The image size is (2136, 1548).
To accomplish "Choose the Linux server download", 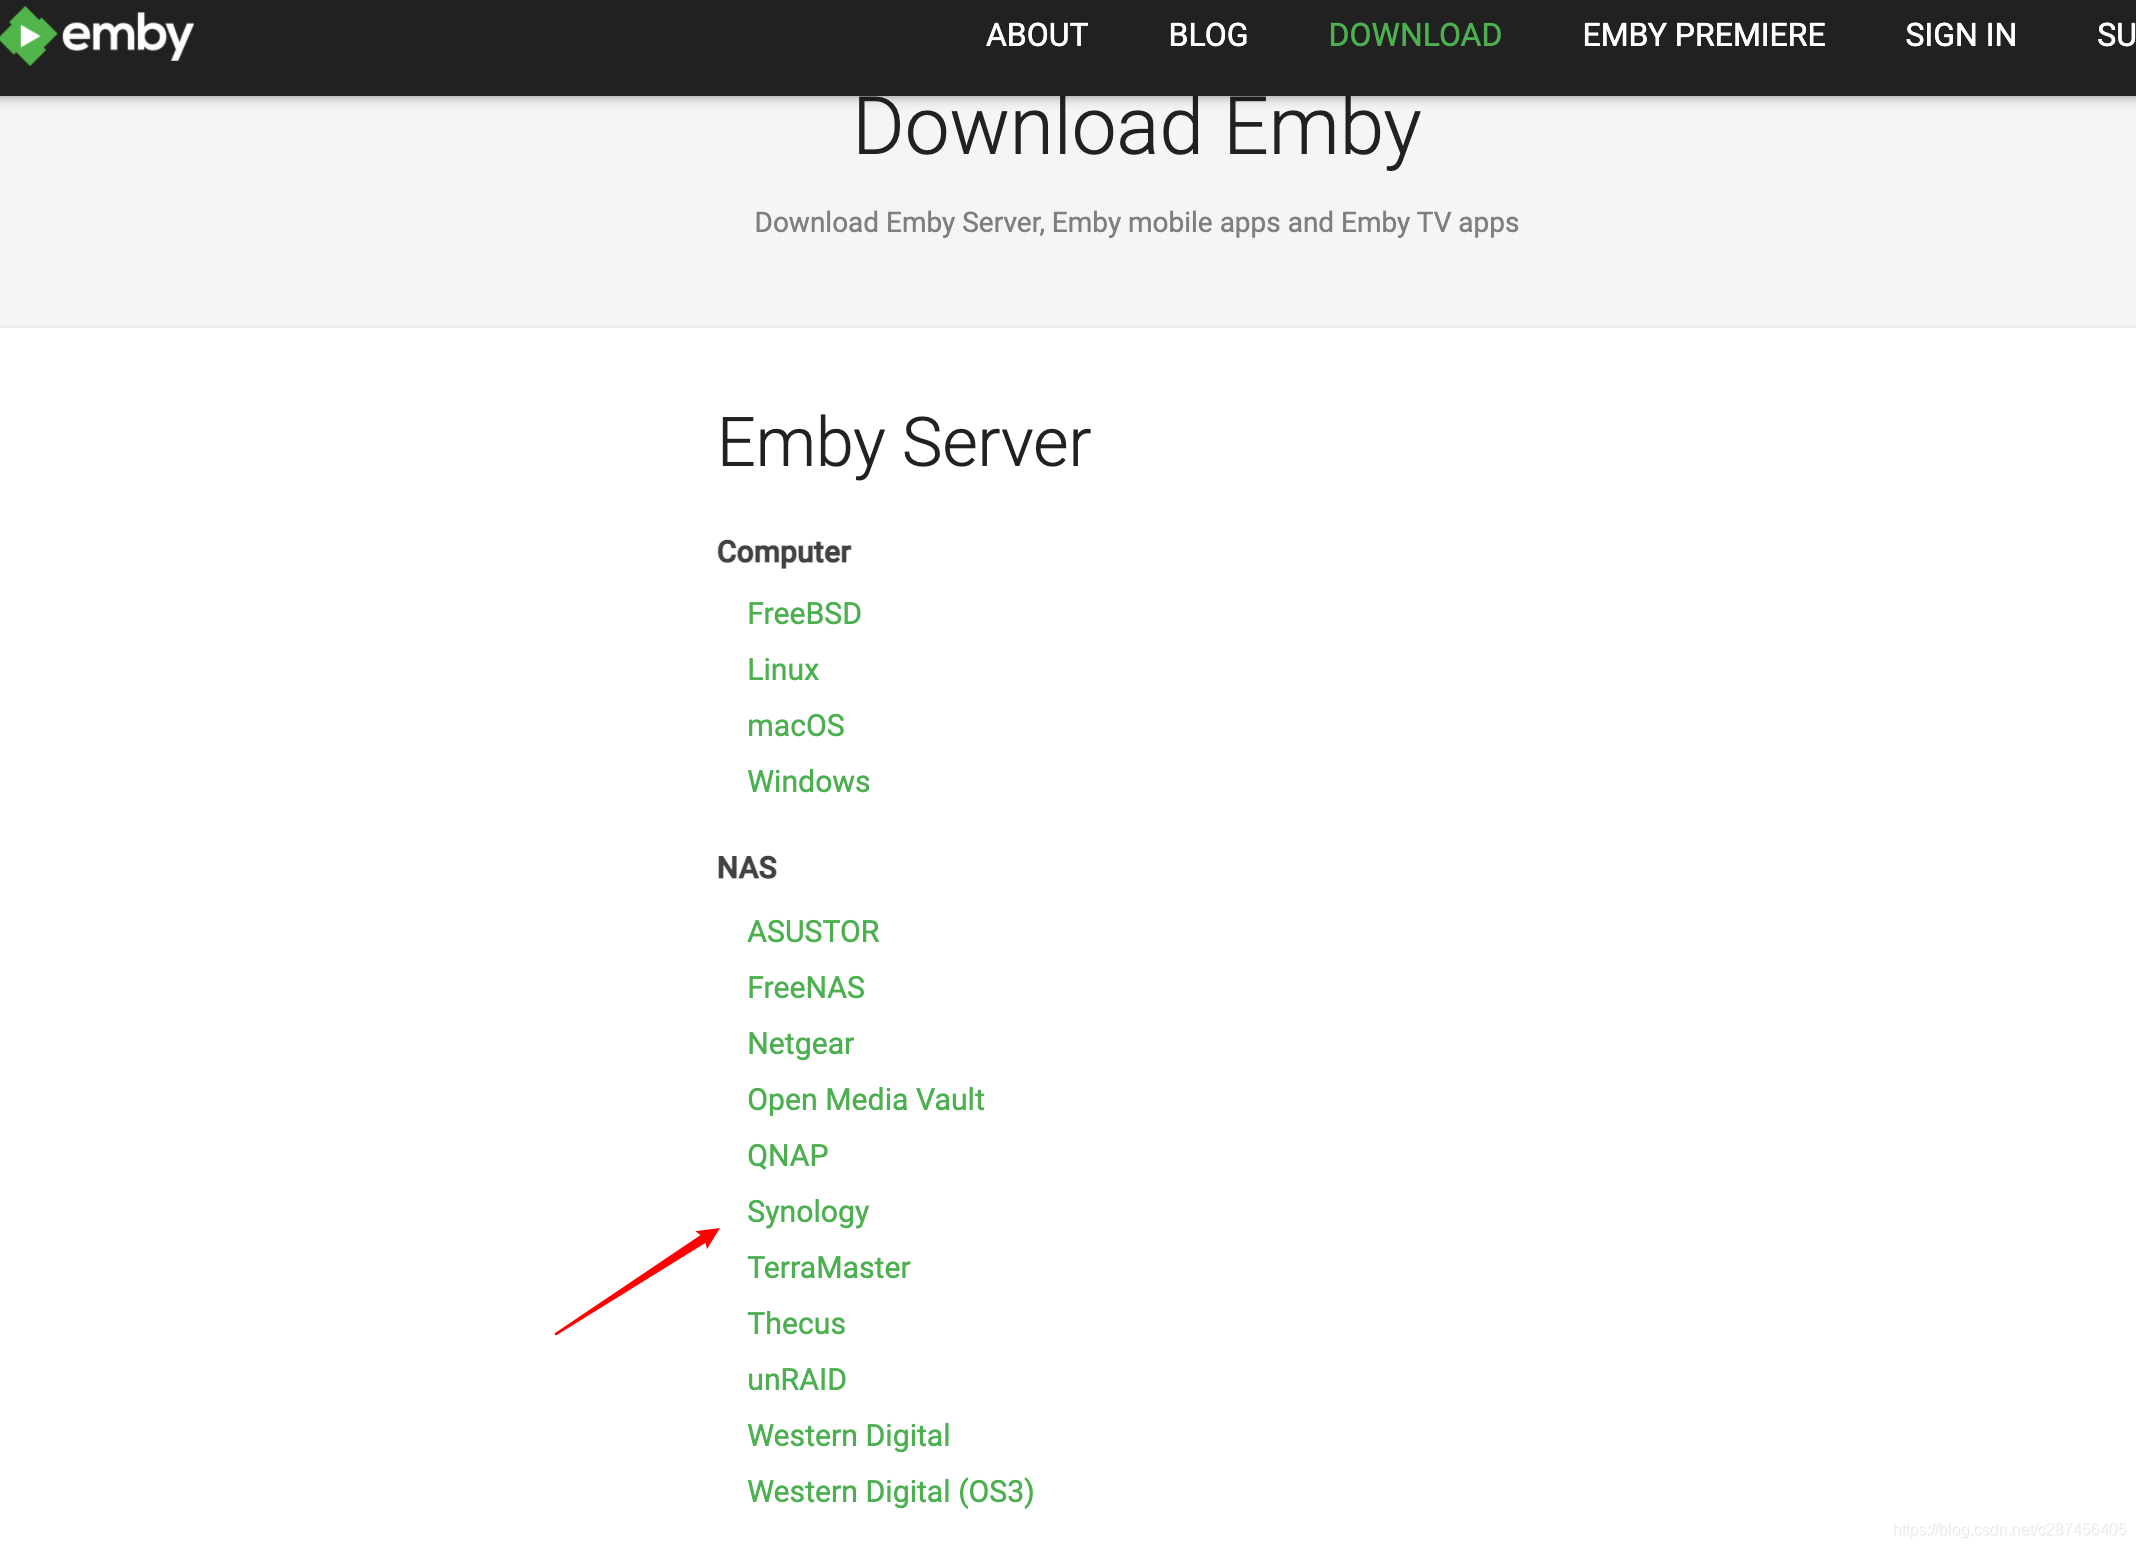I will (x=783, y=669).
